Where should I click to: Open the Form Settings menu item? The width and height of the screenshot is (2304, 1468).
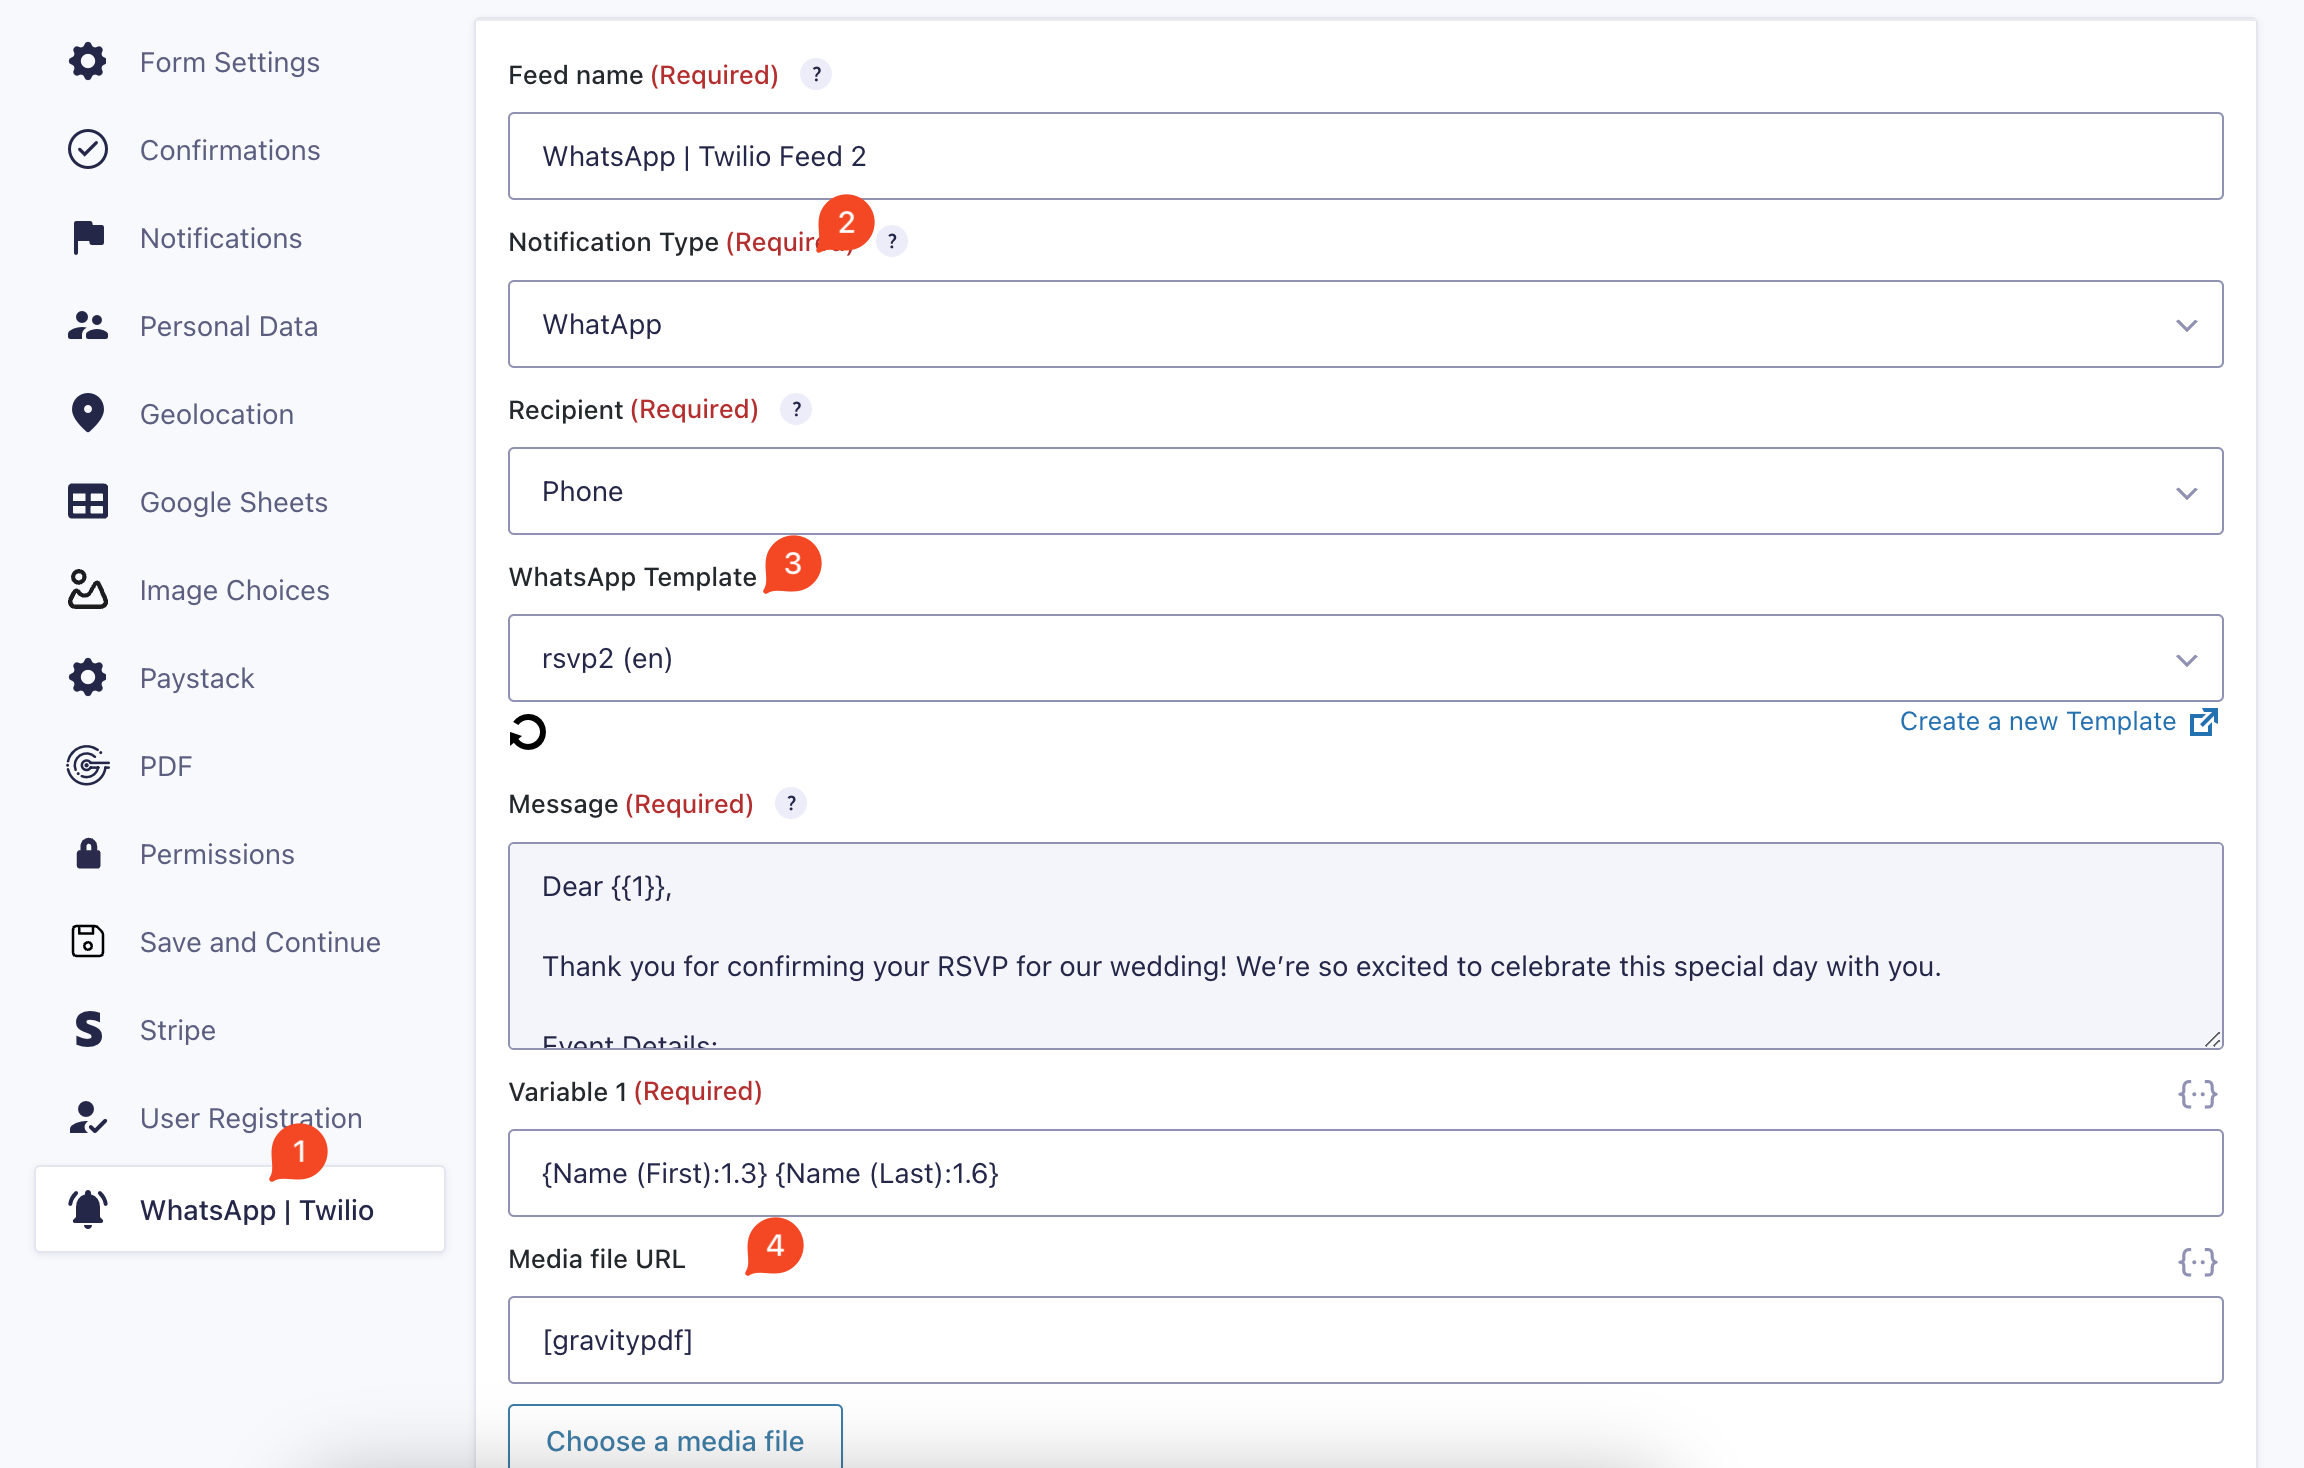[x=229, y=62]
